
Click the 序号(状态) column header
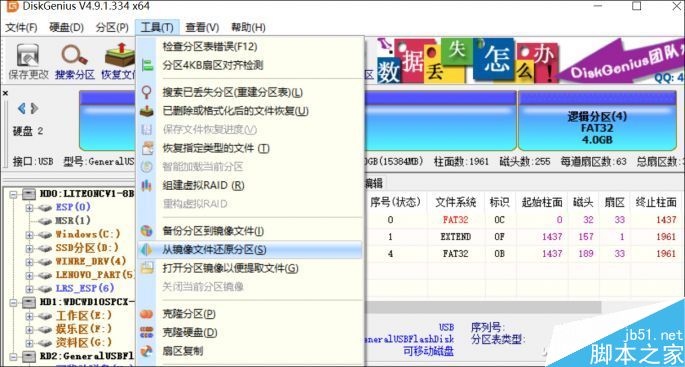395,202
